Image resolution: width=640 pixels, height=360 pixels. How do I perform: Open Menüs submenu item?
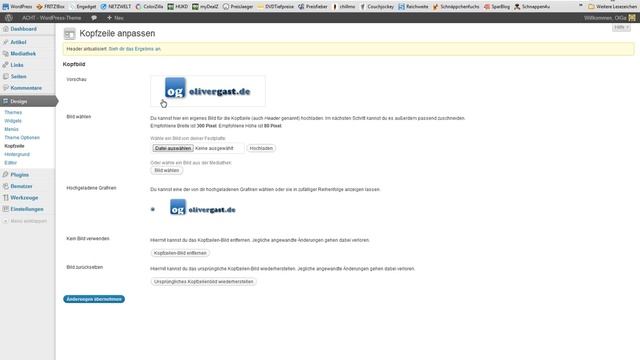point(11,129)
